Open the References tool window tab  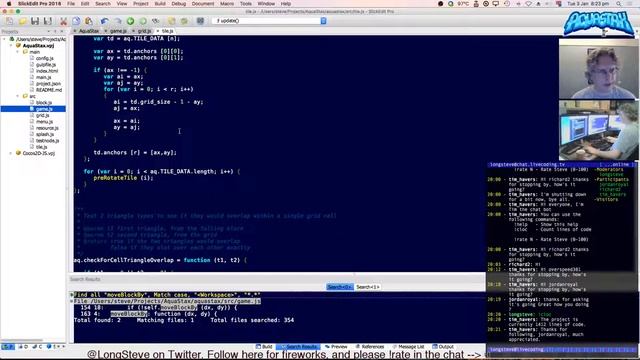click(x=370, y=347)
